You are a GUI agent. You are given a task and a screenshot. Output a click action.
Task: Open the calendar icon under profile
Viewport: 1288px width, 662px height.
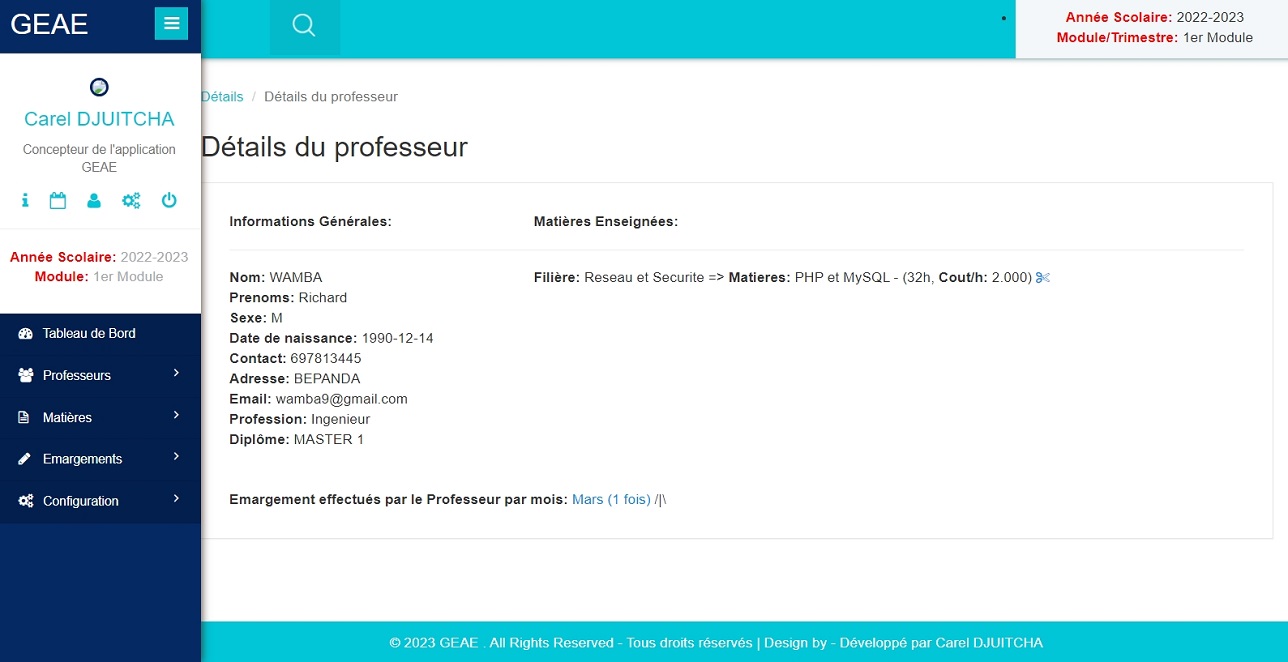pos(58,201)
